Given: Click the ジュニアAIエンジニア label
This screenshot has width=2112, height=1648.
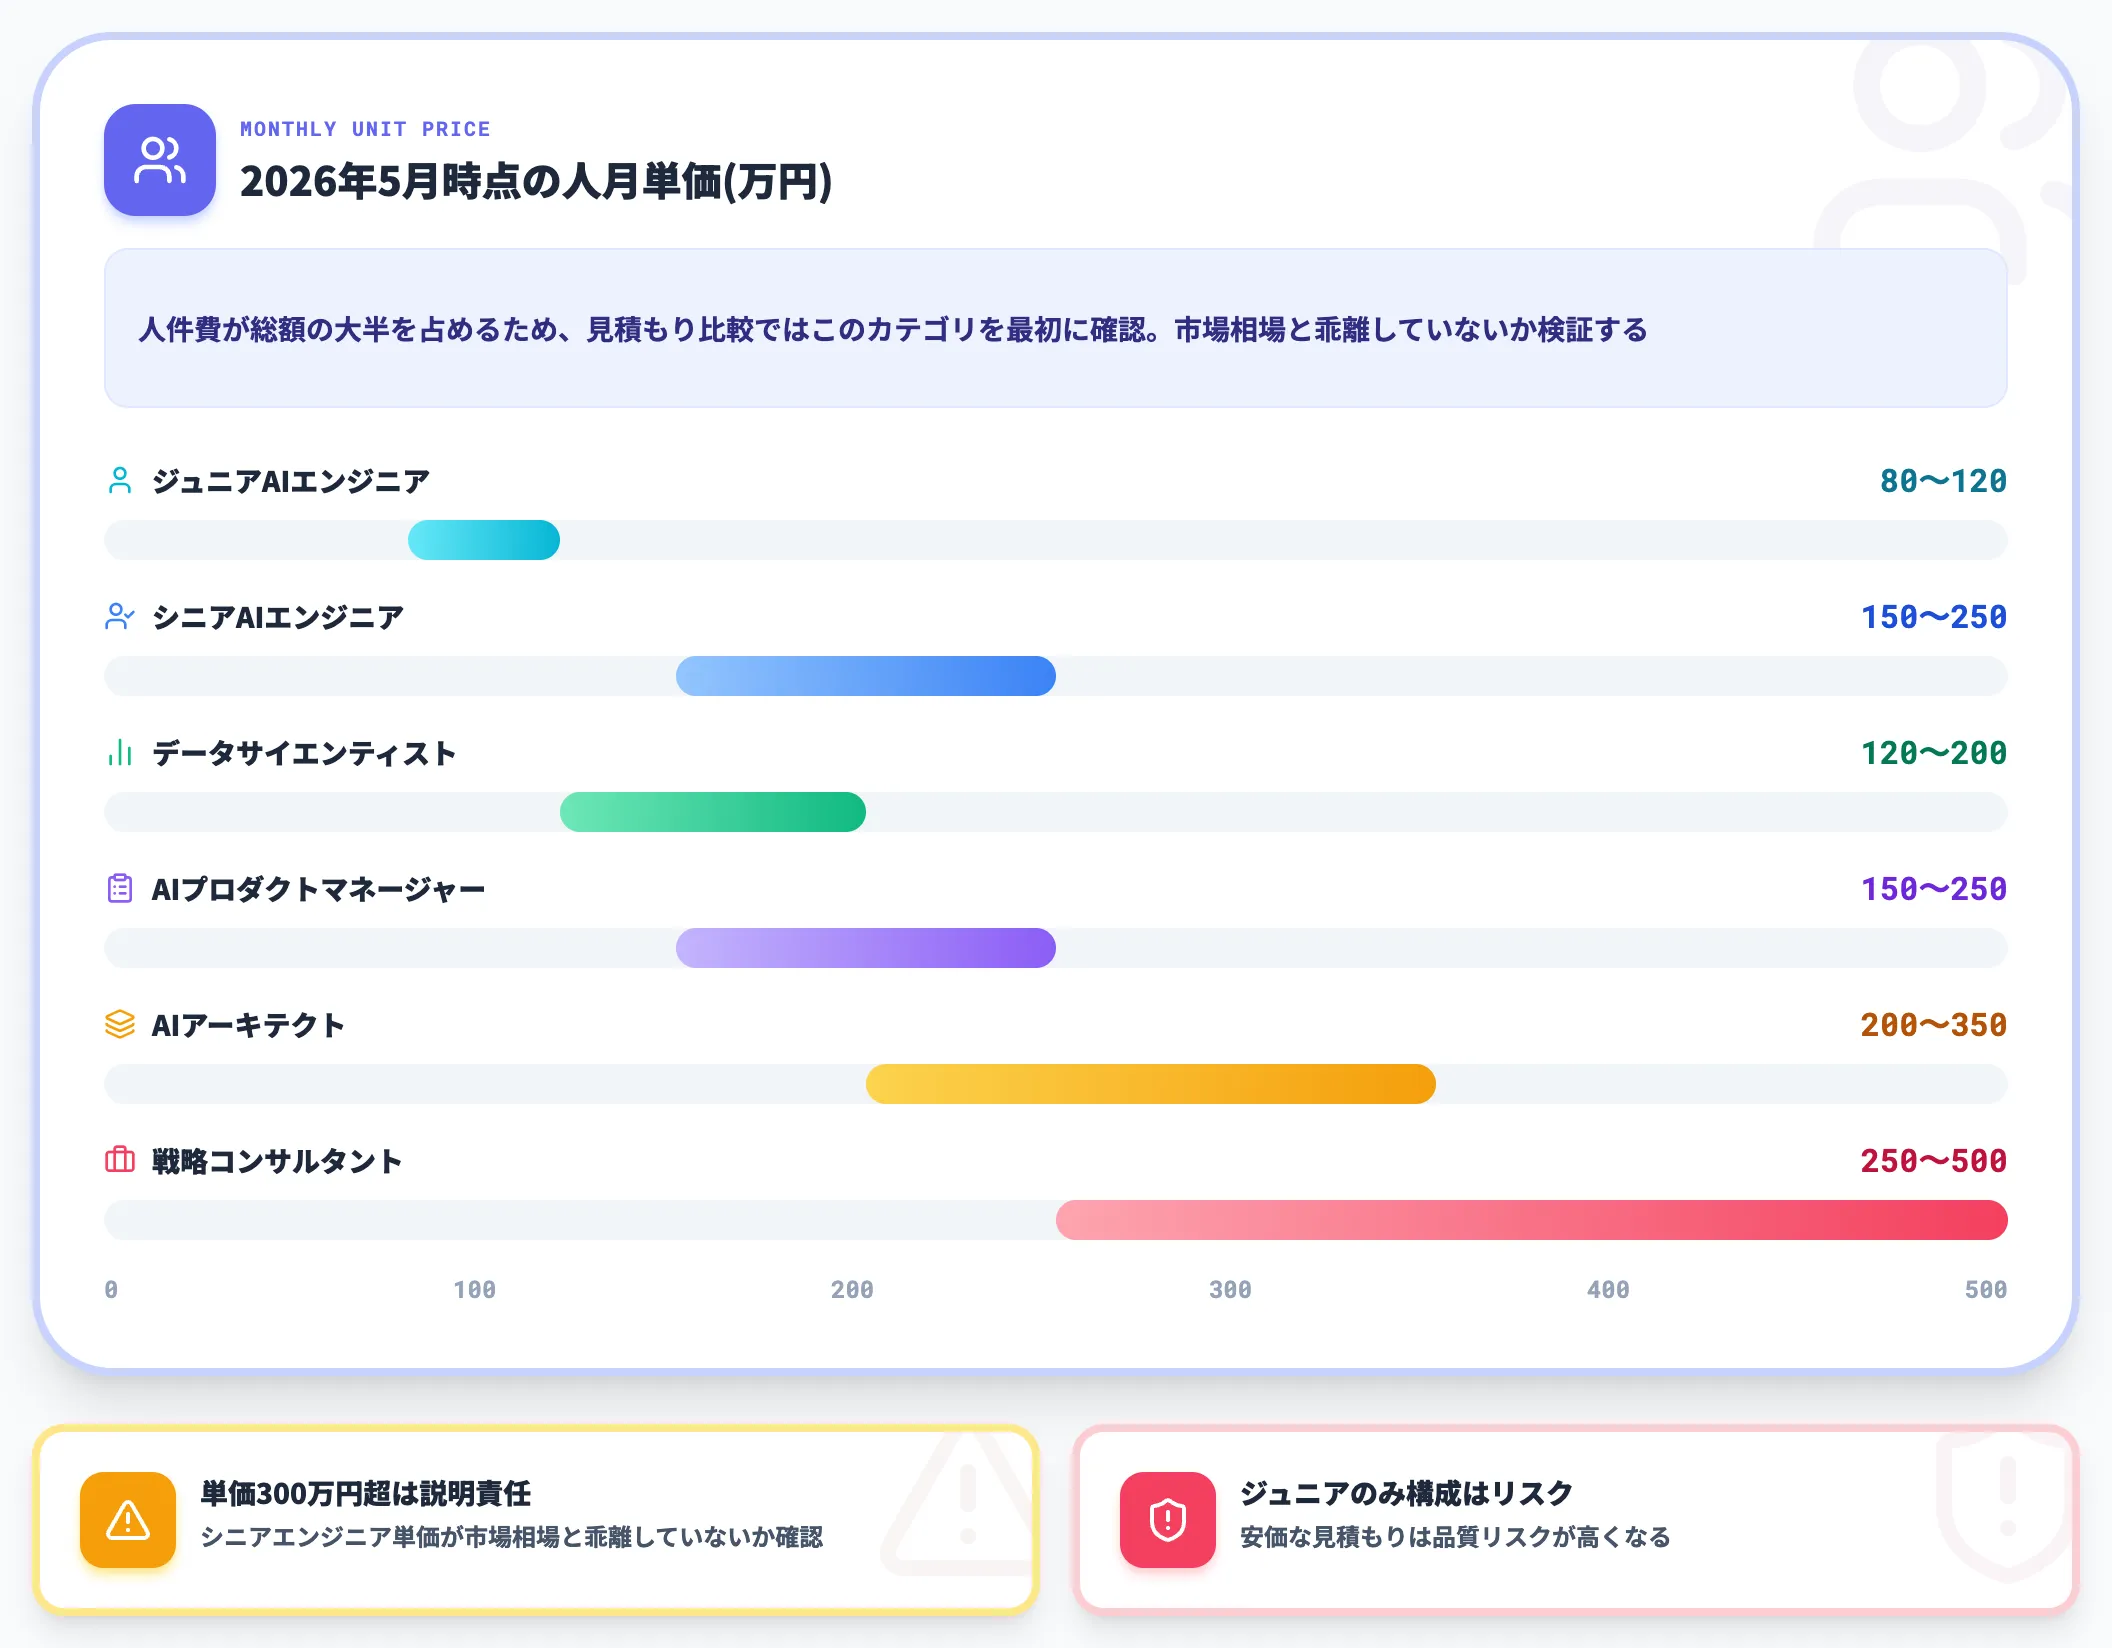Looking at the screenshot, I should (x=291, y=481).
